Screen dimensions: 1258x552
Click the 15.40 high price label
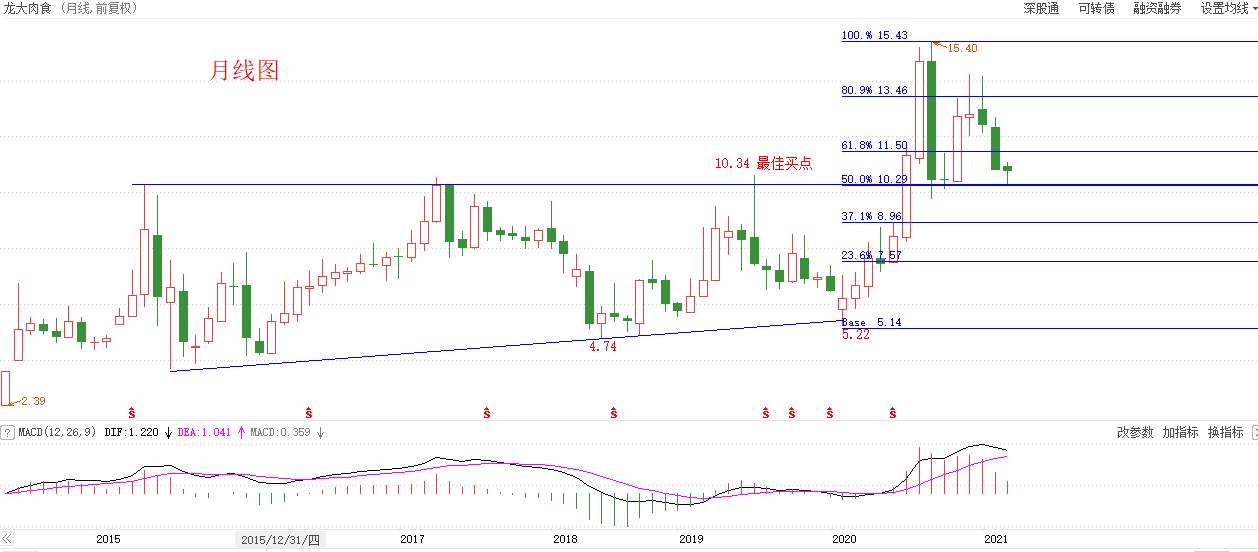click(x=962, y=48)
